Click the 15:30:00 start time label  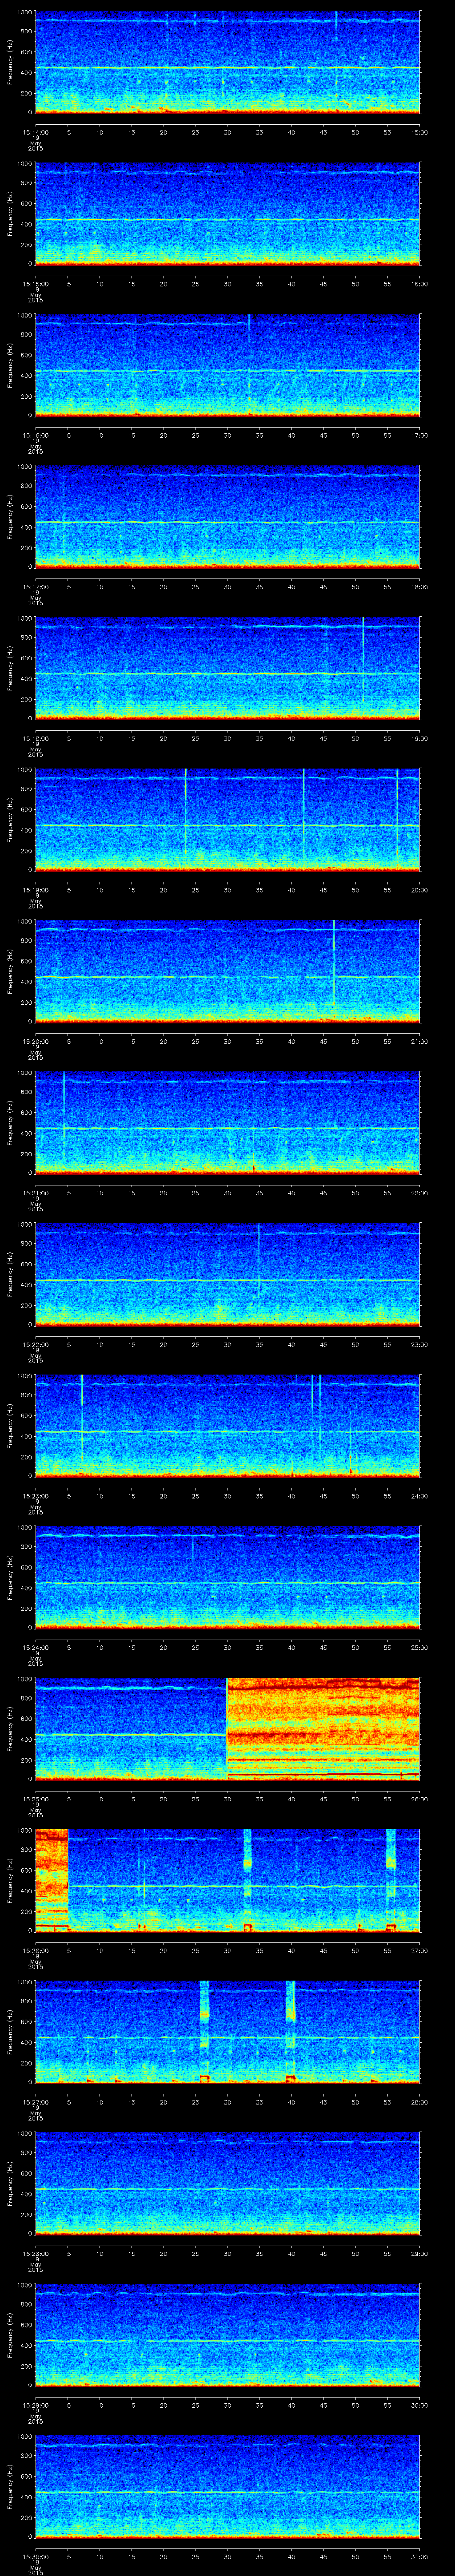pyautogui.click(x=35, y=2556)
